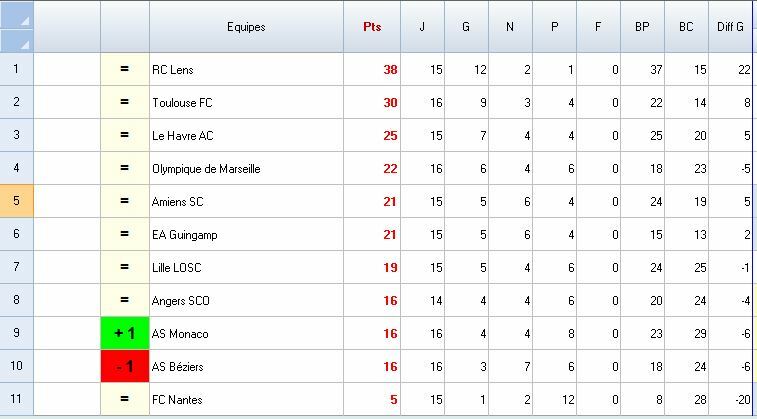Select the EA Guingamp team cell
The height and width of the screenshot is (419, 757).
(x=185, y=234)
